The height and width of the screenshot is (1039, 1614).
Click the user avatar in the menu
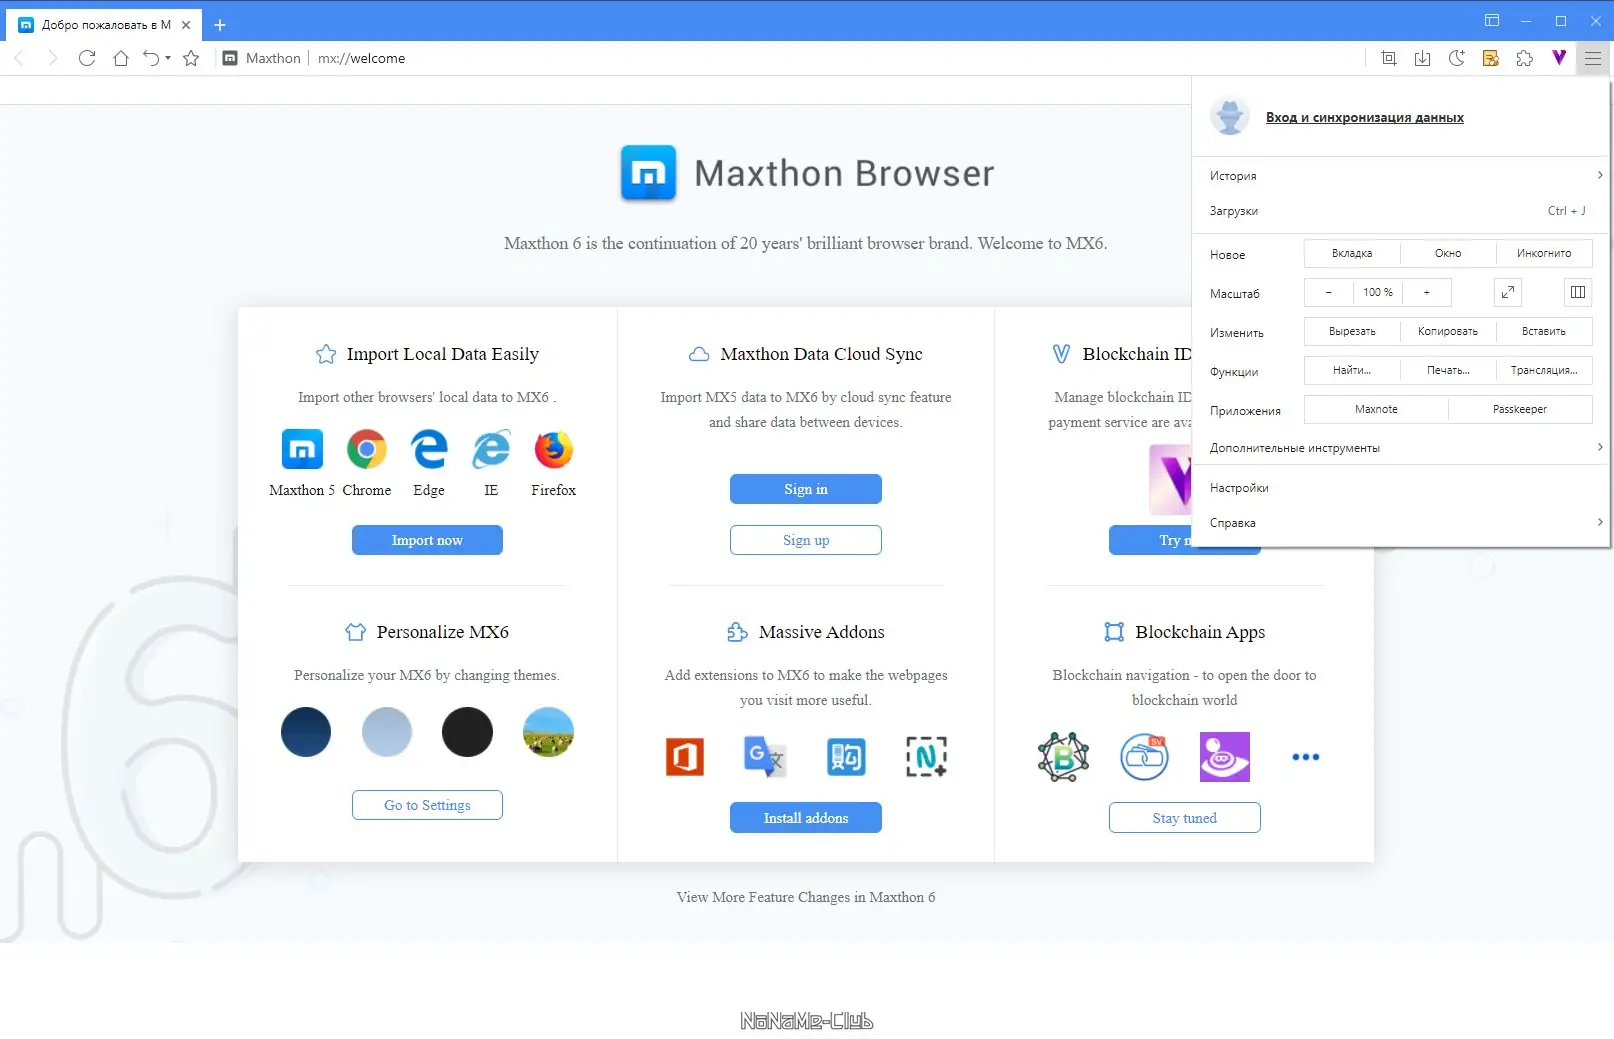coord(1230,117)
